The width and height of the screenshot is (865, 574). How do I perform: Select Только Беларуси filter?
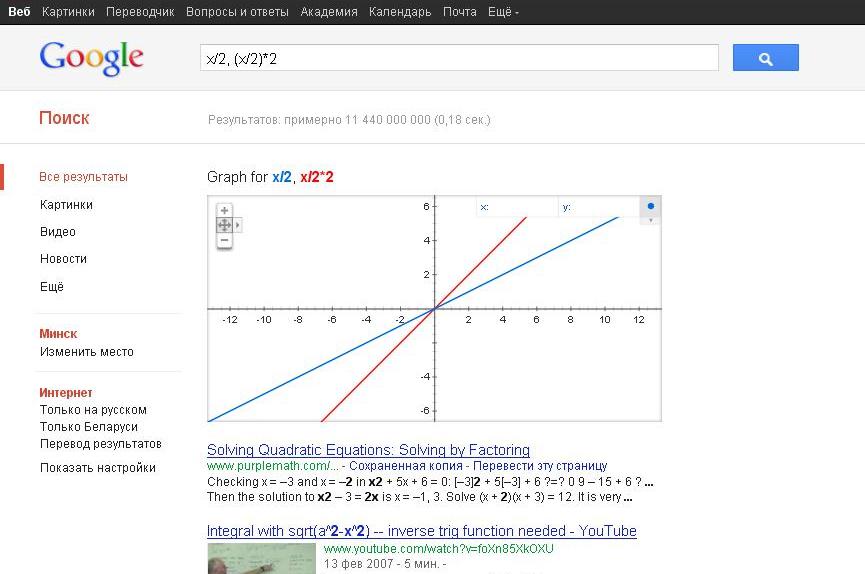[89, 427]
